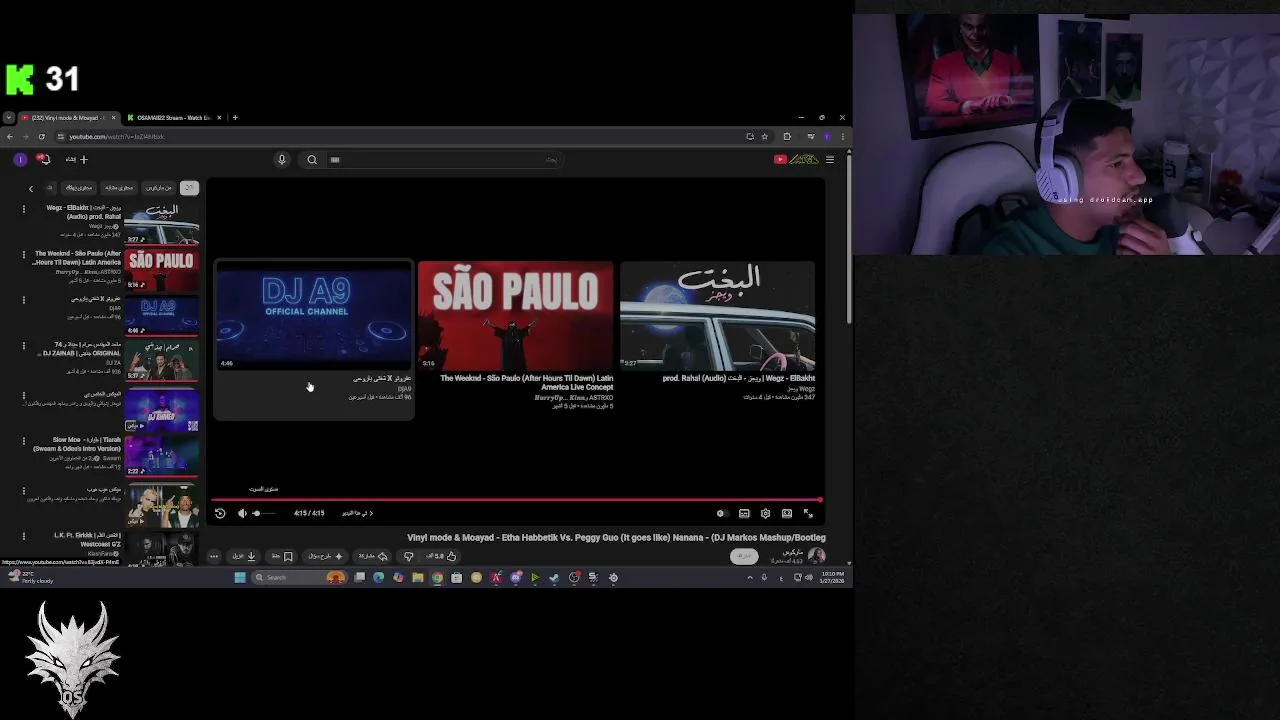Search by voice using the microphone icon

(282, 160)
